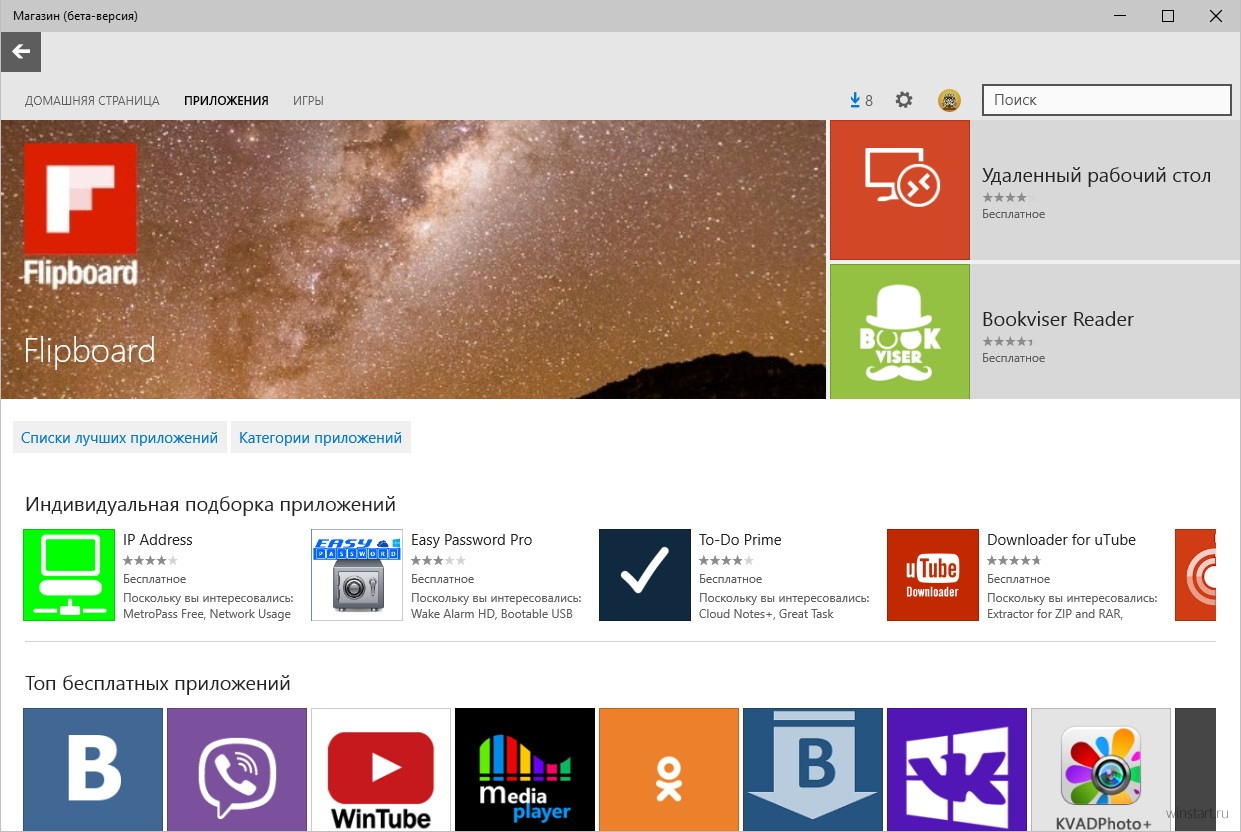This screenshot has height=832, width=1241.
Task: Open the Odnoklassniki orange tile
Action: coord(669,769)
